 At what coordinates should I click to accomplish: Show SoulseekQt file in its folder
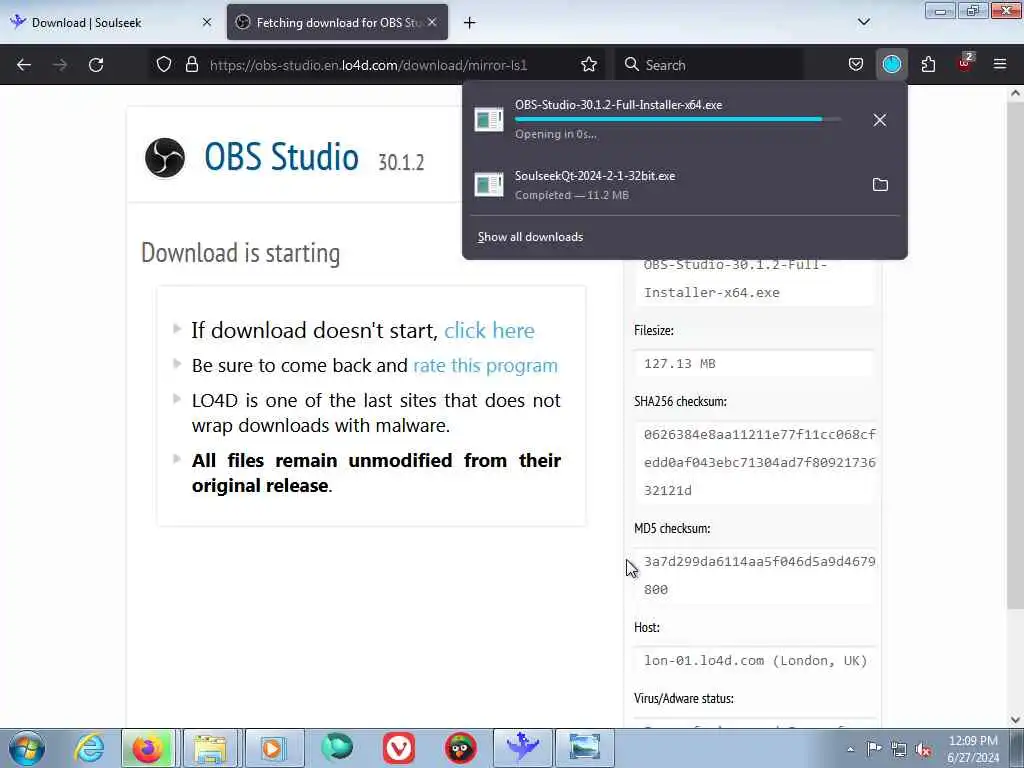pyautogui.click(x=880, y=185)
